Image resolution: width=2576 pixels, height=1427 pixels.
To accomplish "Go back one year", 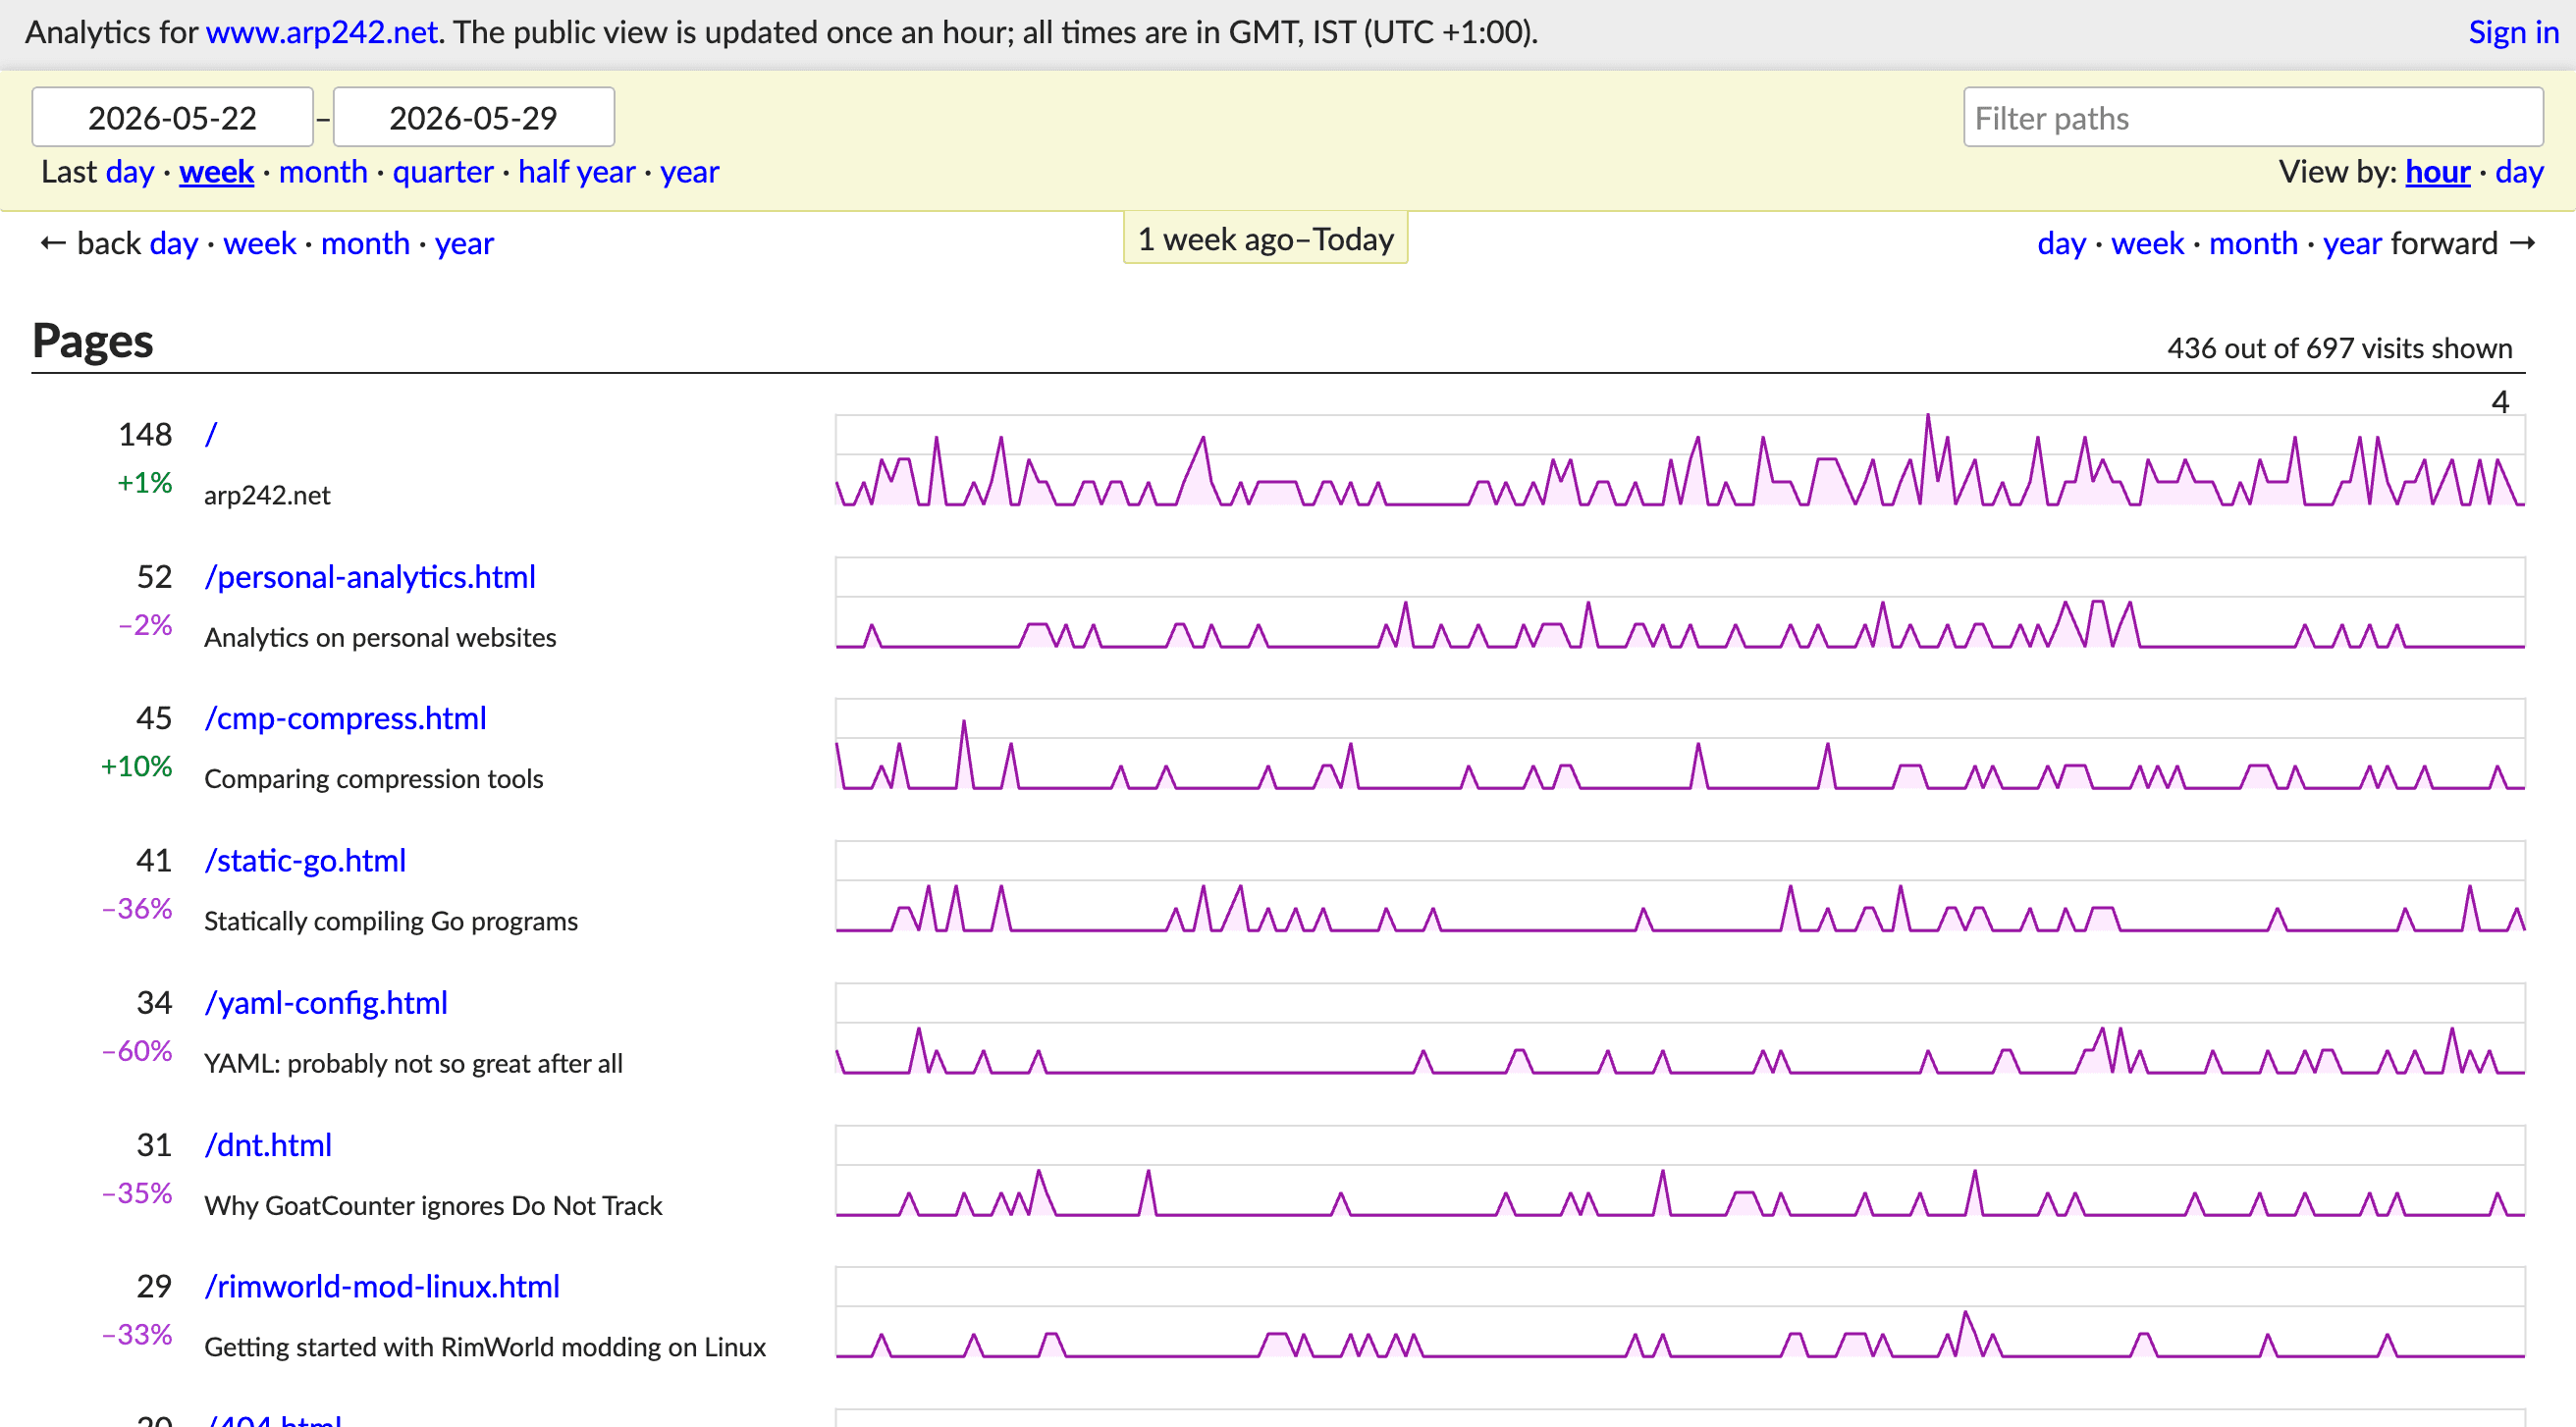I will [464, 243].
